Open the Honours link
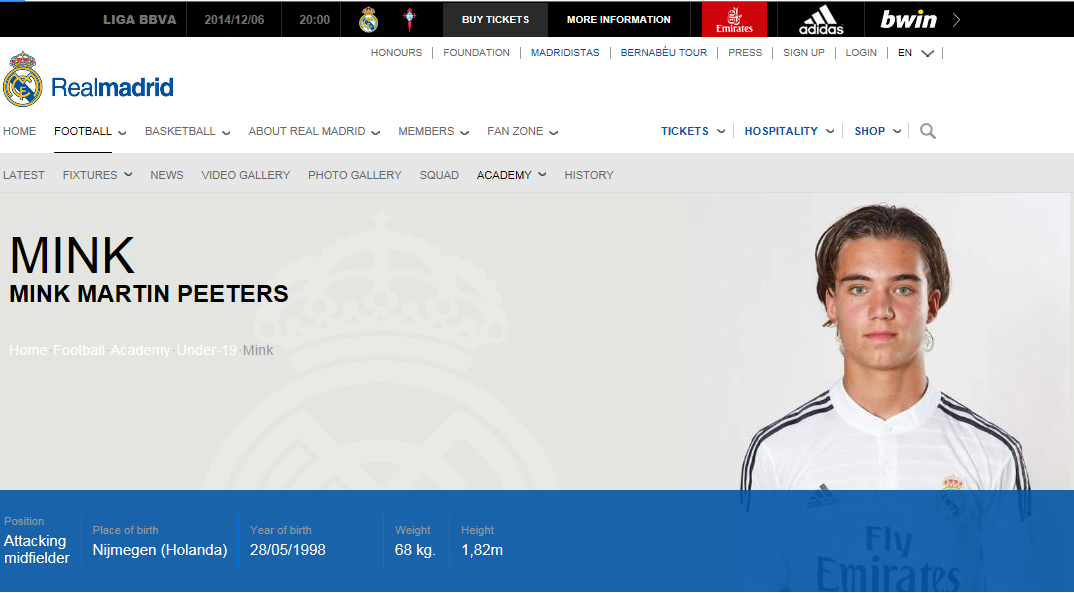 [x=397, y=53]
